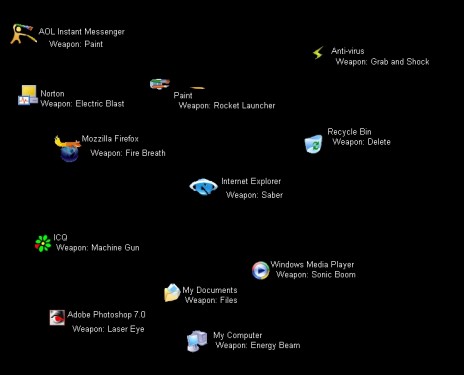Select "Weapon: Delete" text
The width and height of the screenshot is (464, 375).
tap(361, 142)
